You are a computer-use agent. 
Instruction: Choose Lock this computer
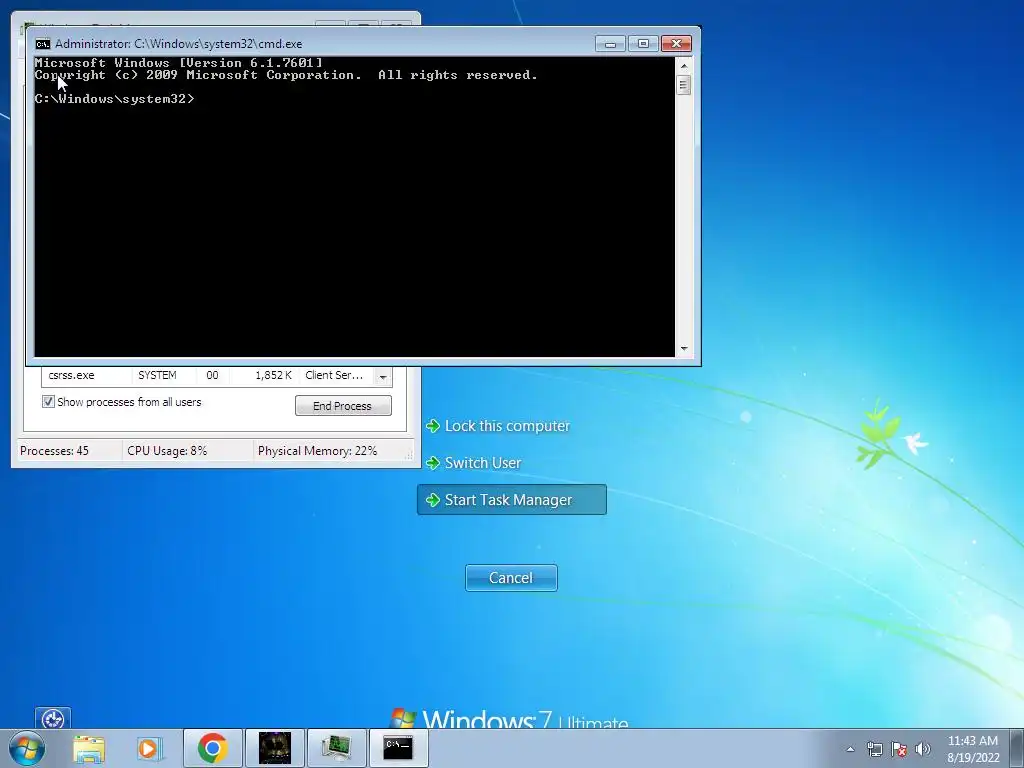499,426
